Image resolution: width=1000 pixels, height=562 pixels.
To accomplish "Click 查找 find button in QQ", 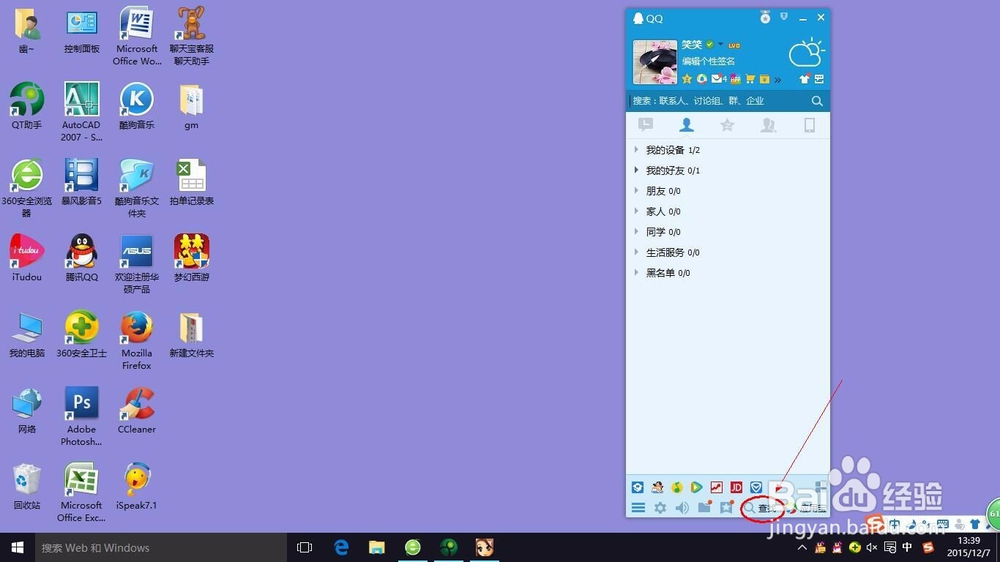I will click(x=760, y=508).
